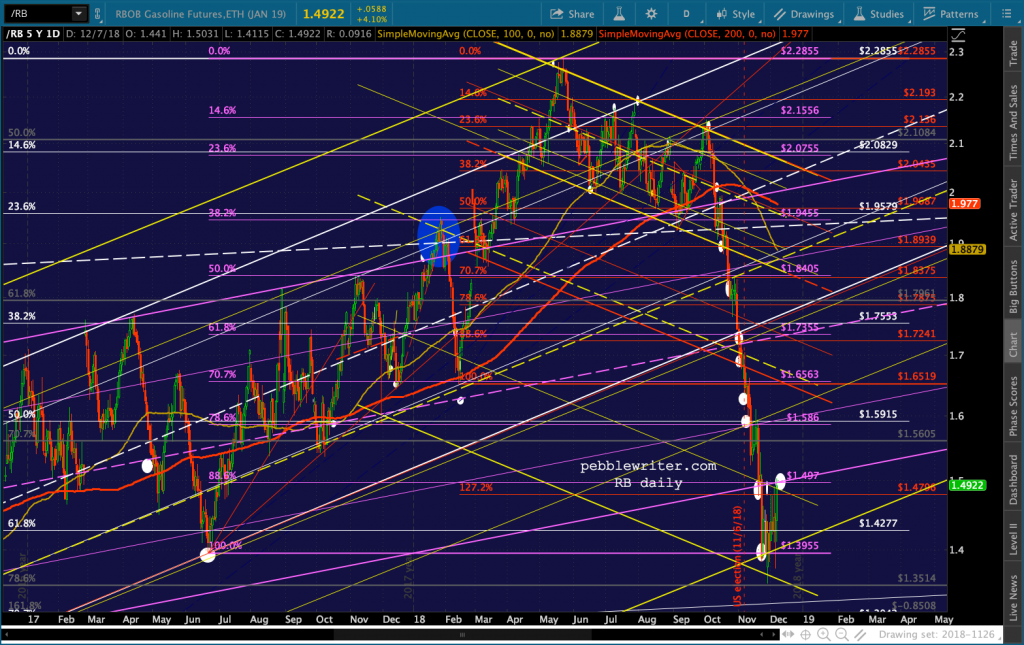The height and width of the screenshot is (645, 1024).
Task: Open the Dashboard sidebar tab
Action: pos(1013,480)
